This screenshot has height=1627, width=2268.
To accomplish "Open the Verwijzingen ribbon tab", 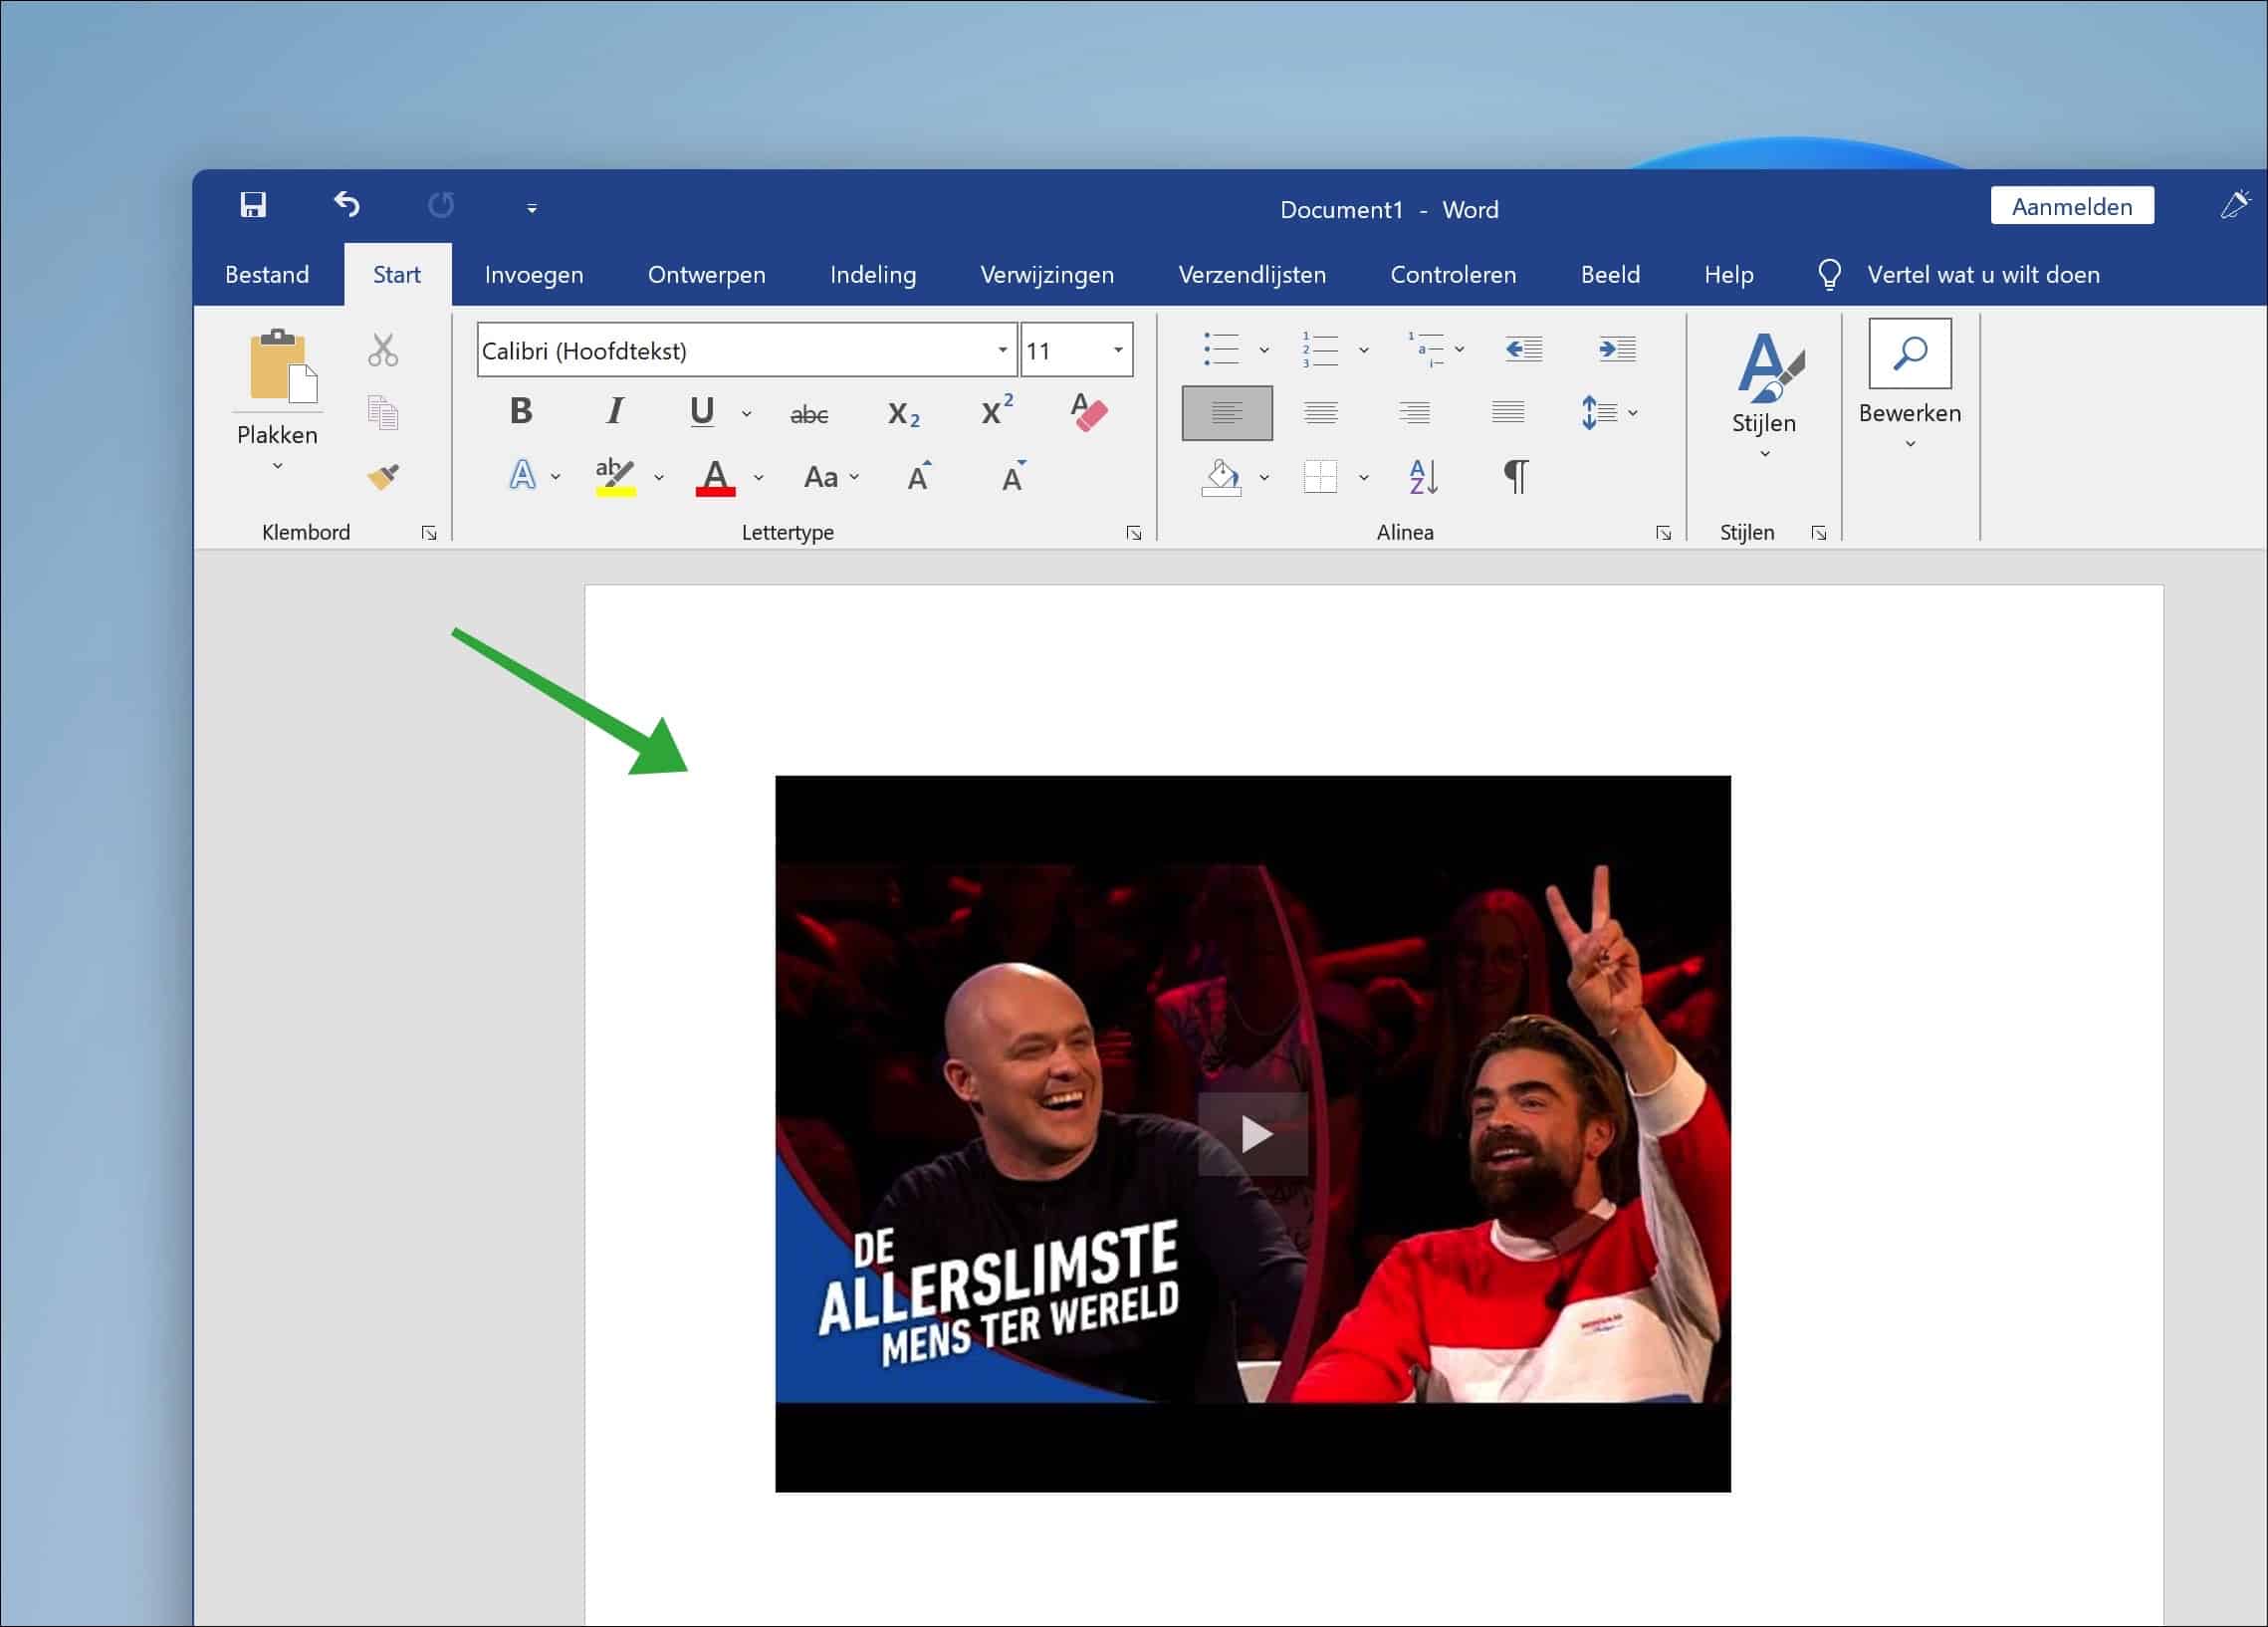I will click(1046, 274).
